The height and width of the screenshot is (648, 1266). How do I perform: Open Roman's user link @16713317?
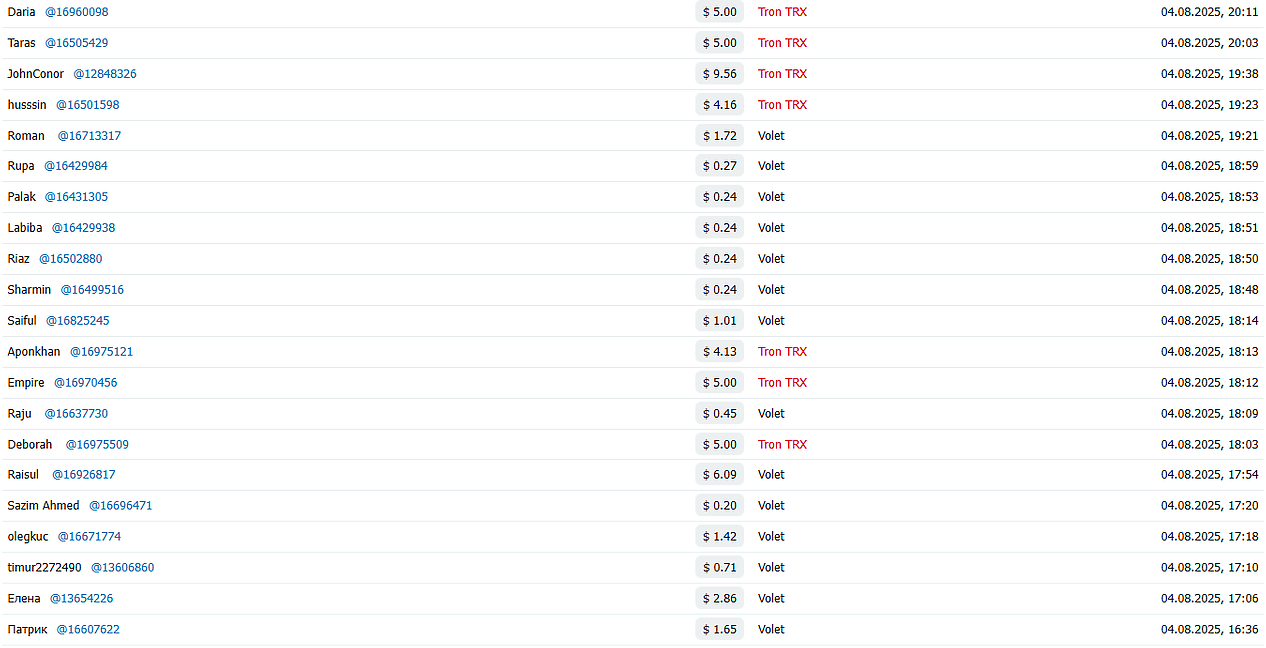pos(89,136)
